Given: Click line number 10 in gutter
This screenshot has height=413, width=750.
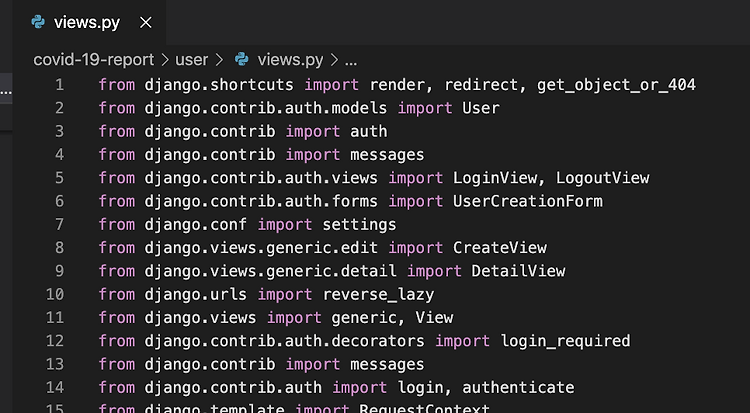Looking at the screenshot, I should (55, 294).
